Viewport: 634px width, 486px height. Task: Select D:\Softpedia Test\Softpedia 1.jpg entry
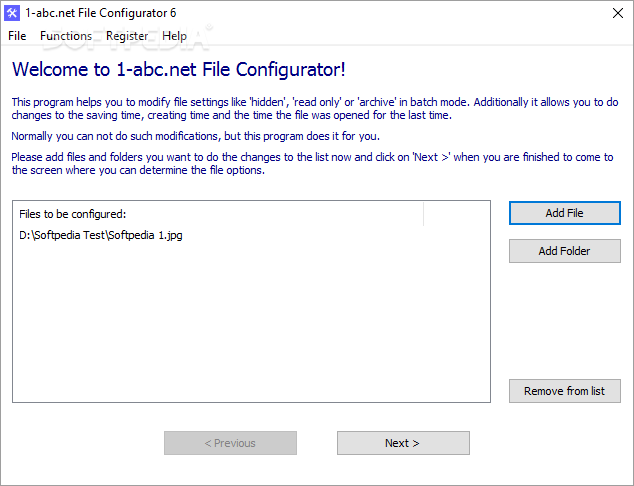(101, 235)
